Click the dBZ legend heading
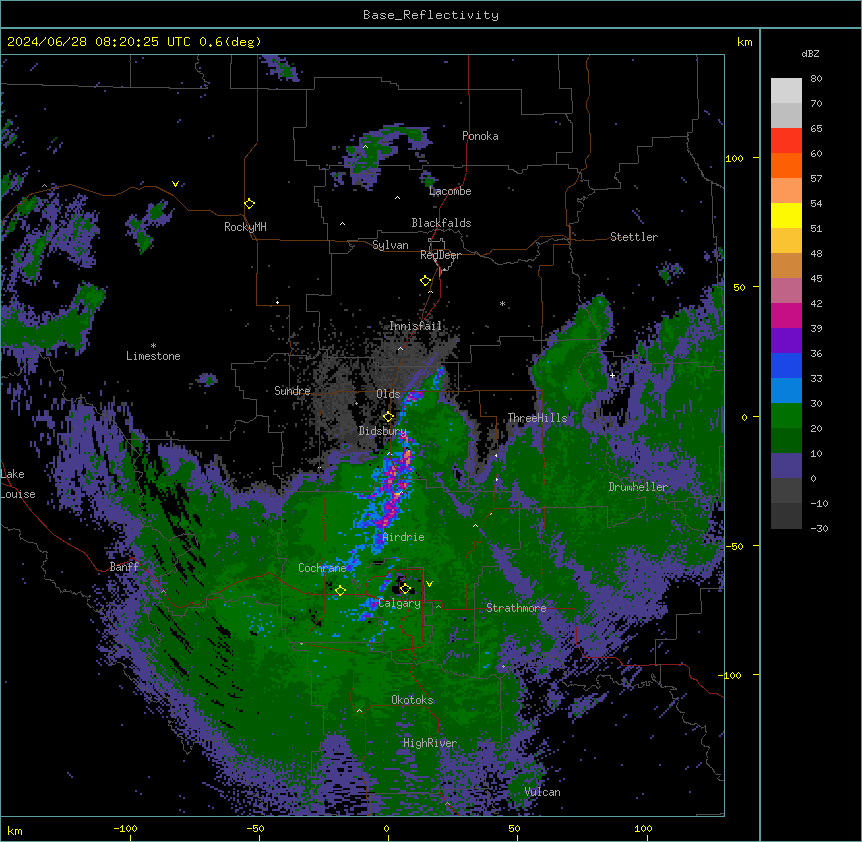The height and width of the screenshot is (842, 862). [810, 54]
